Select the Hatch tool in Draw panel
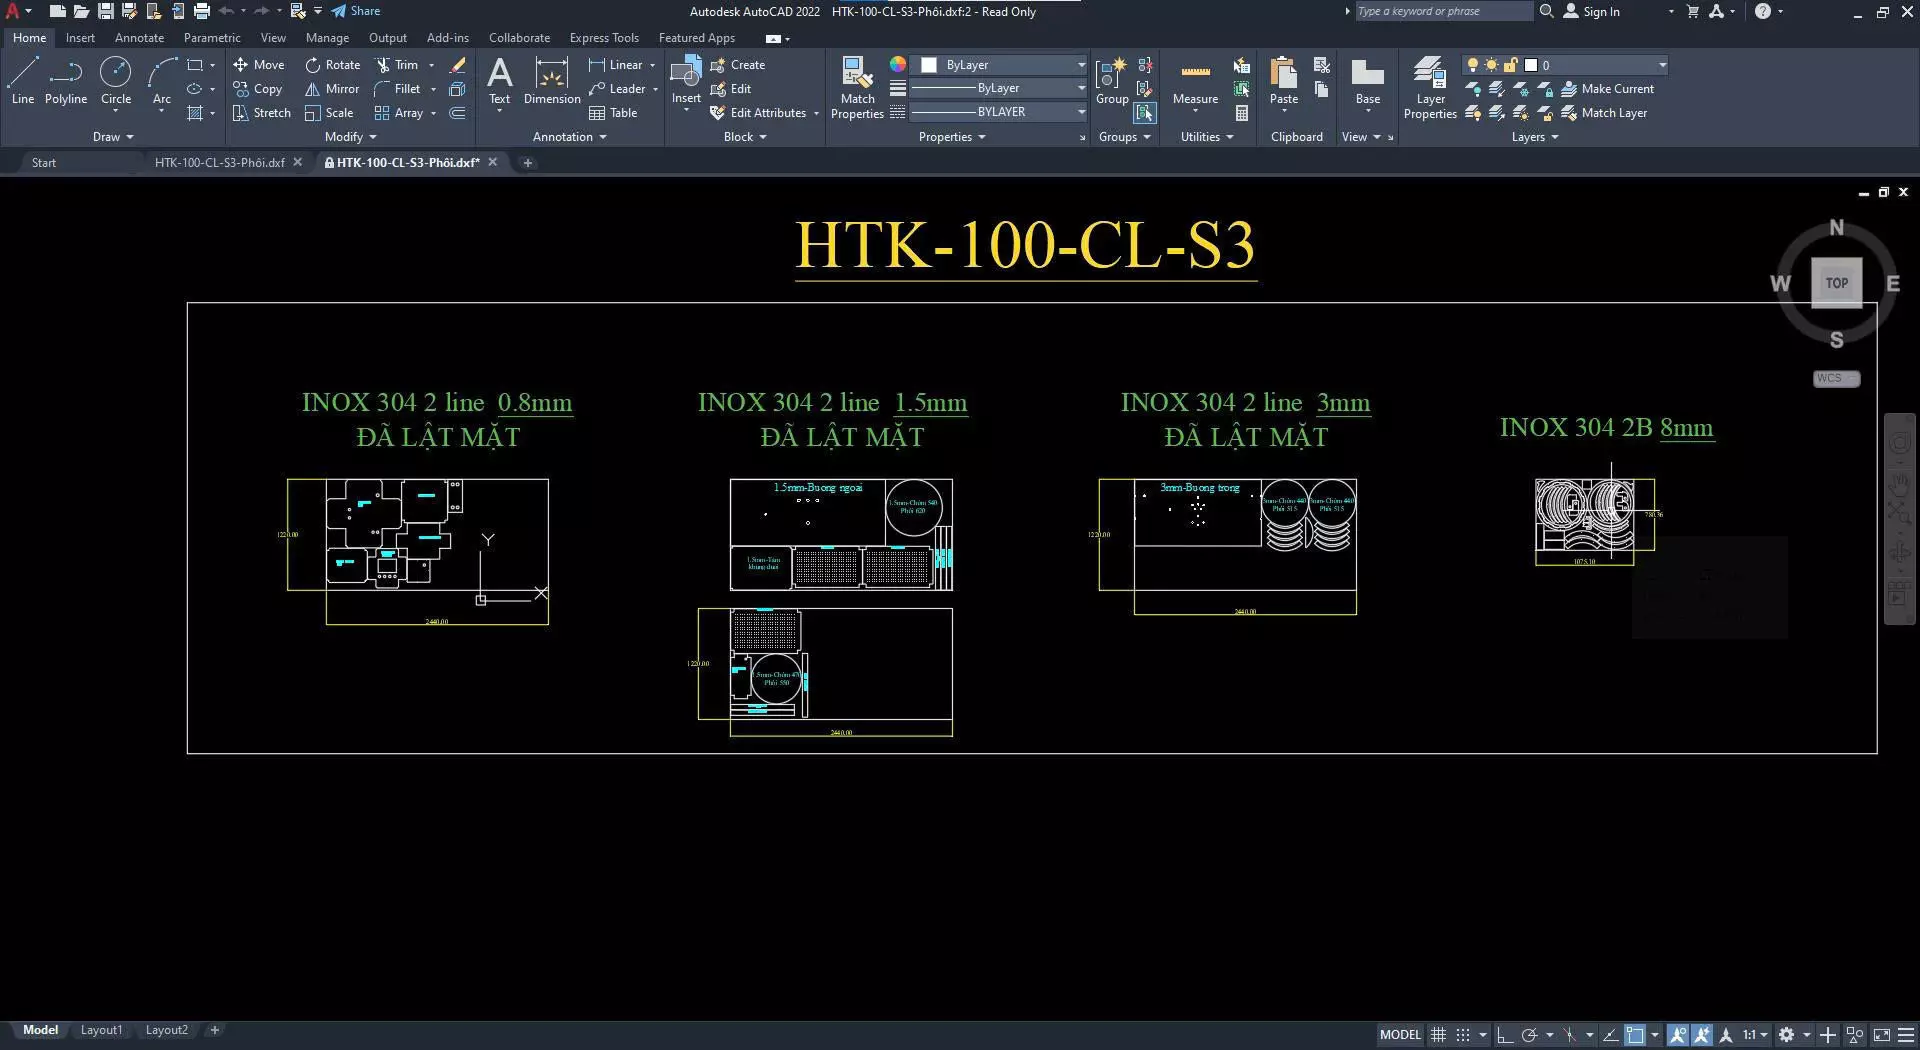Image resolution: width=1920 pixels, height=1050 pixels. [x=195, y=113]
